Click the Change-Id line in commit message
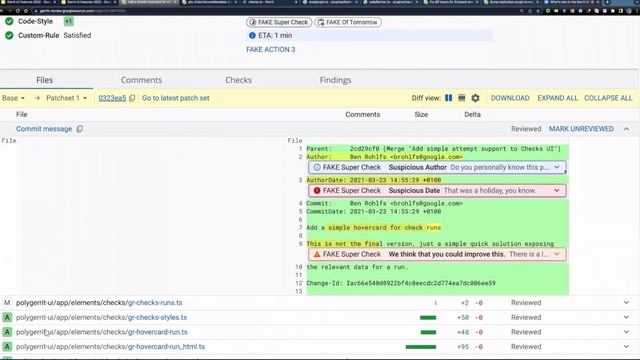The width and height of the screenshot is (640, 360). coord(401,283)
